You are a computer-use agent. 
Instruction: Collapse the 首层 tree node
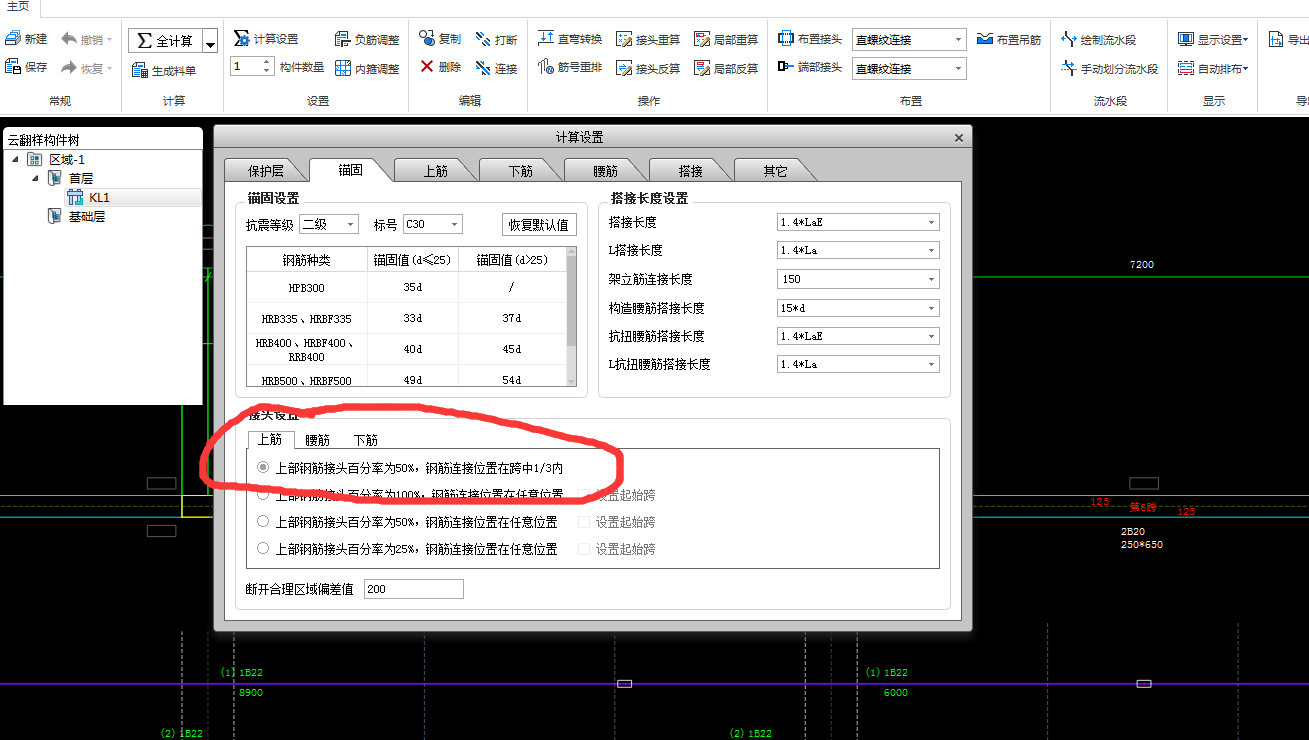34,178
